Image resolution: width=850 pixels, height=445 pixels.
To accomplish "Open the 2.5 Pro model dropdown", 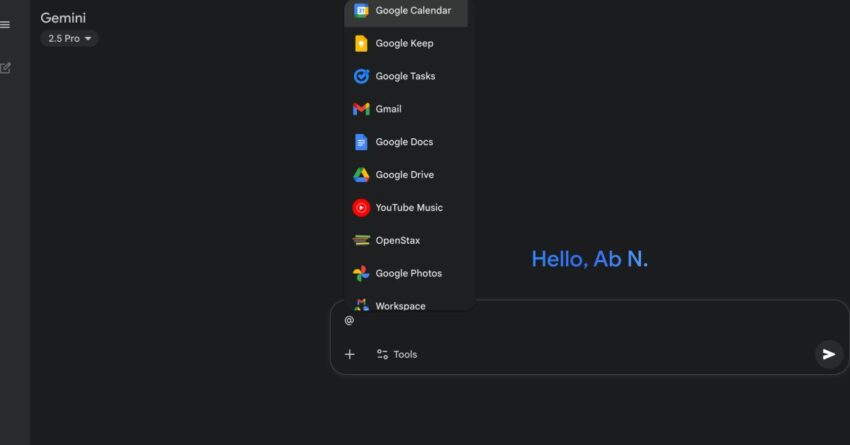I will click(x=70, y=39).
